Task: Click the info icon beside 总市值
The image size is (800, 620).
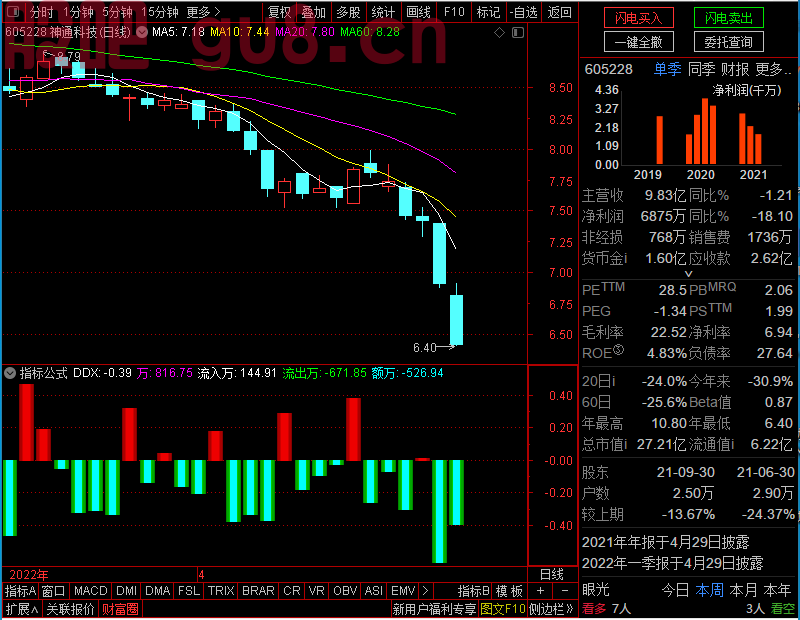Action: click(x=626, y=444)
